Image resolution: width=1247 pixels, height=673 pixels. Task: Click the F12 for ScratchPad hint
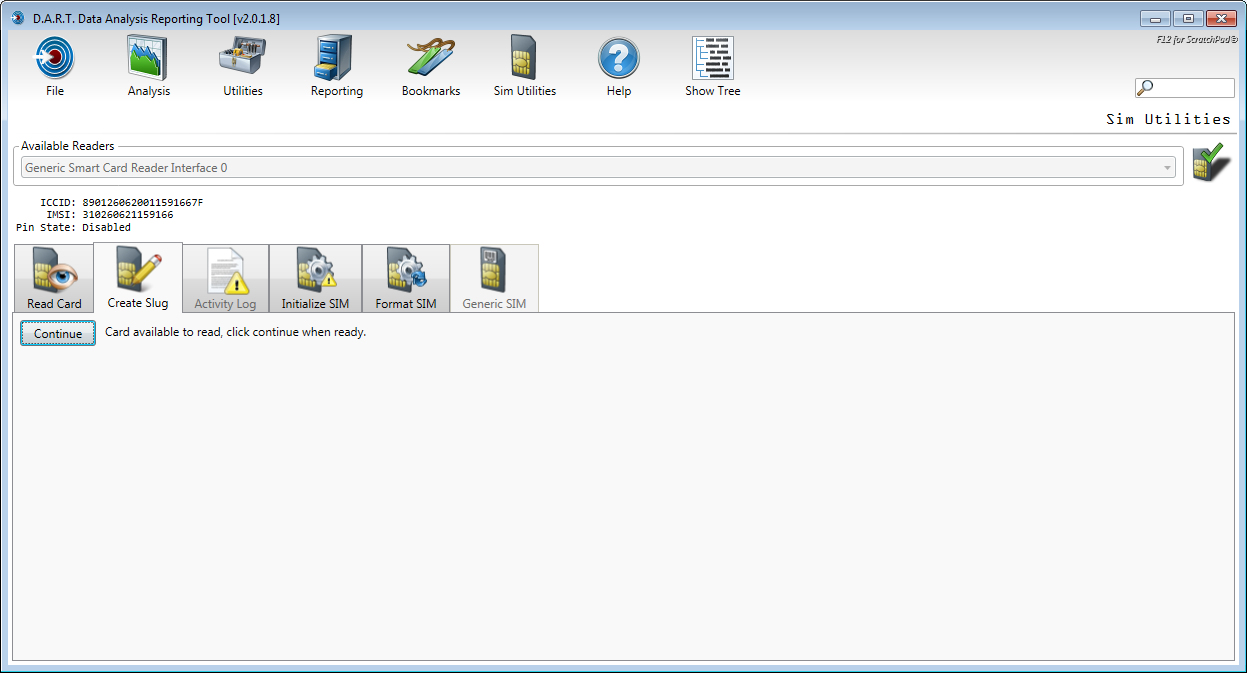tap(1197, 40)
